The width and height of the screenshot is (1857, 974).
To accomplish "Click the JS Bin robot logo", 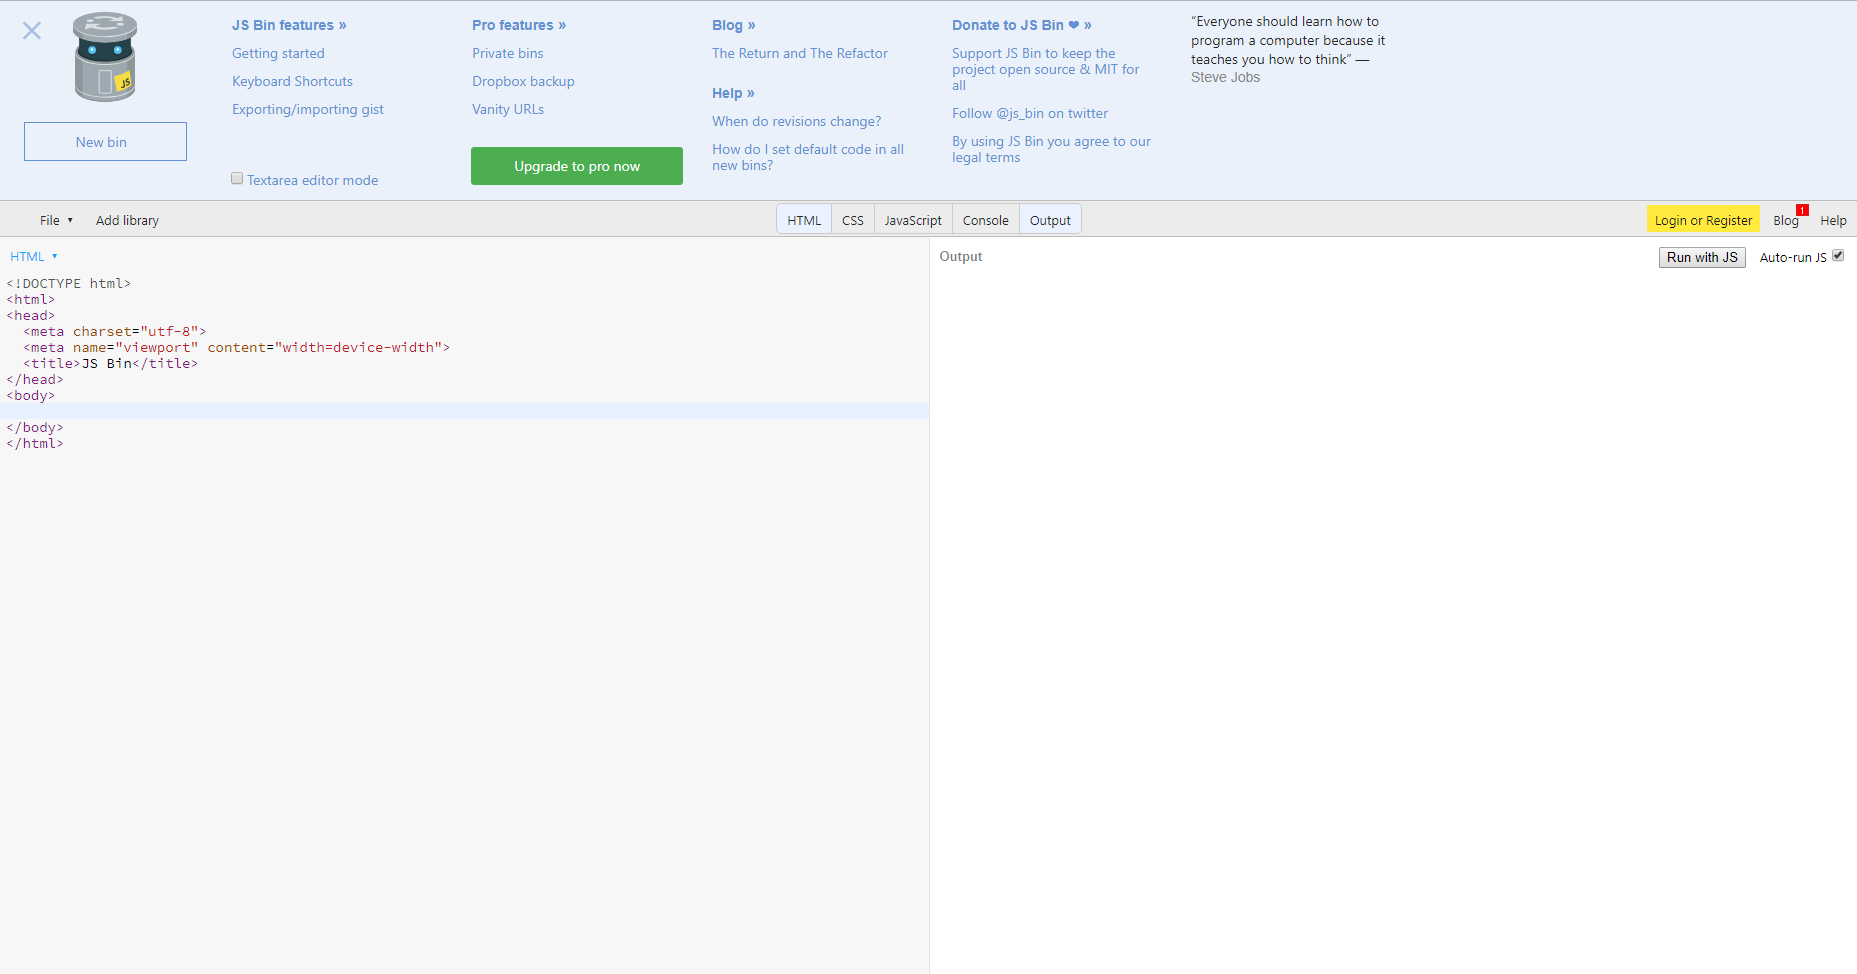I will [105, 57].
